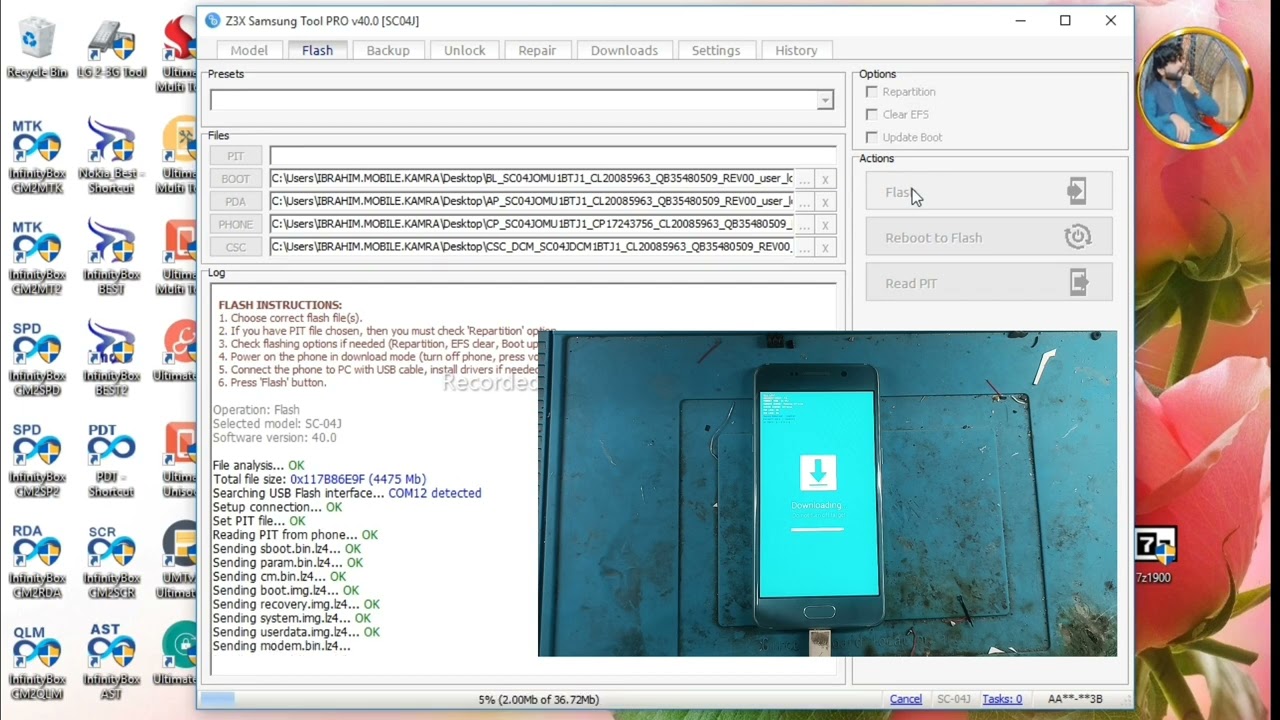The height and width of the screenshot is (720, 1280).
Task: Launch InfinityBox CM2QLM shortcut
Action: point(36,663)
